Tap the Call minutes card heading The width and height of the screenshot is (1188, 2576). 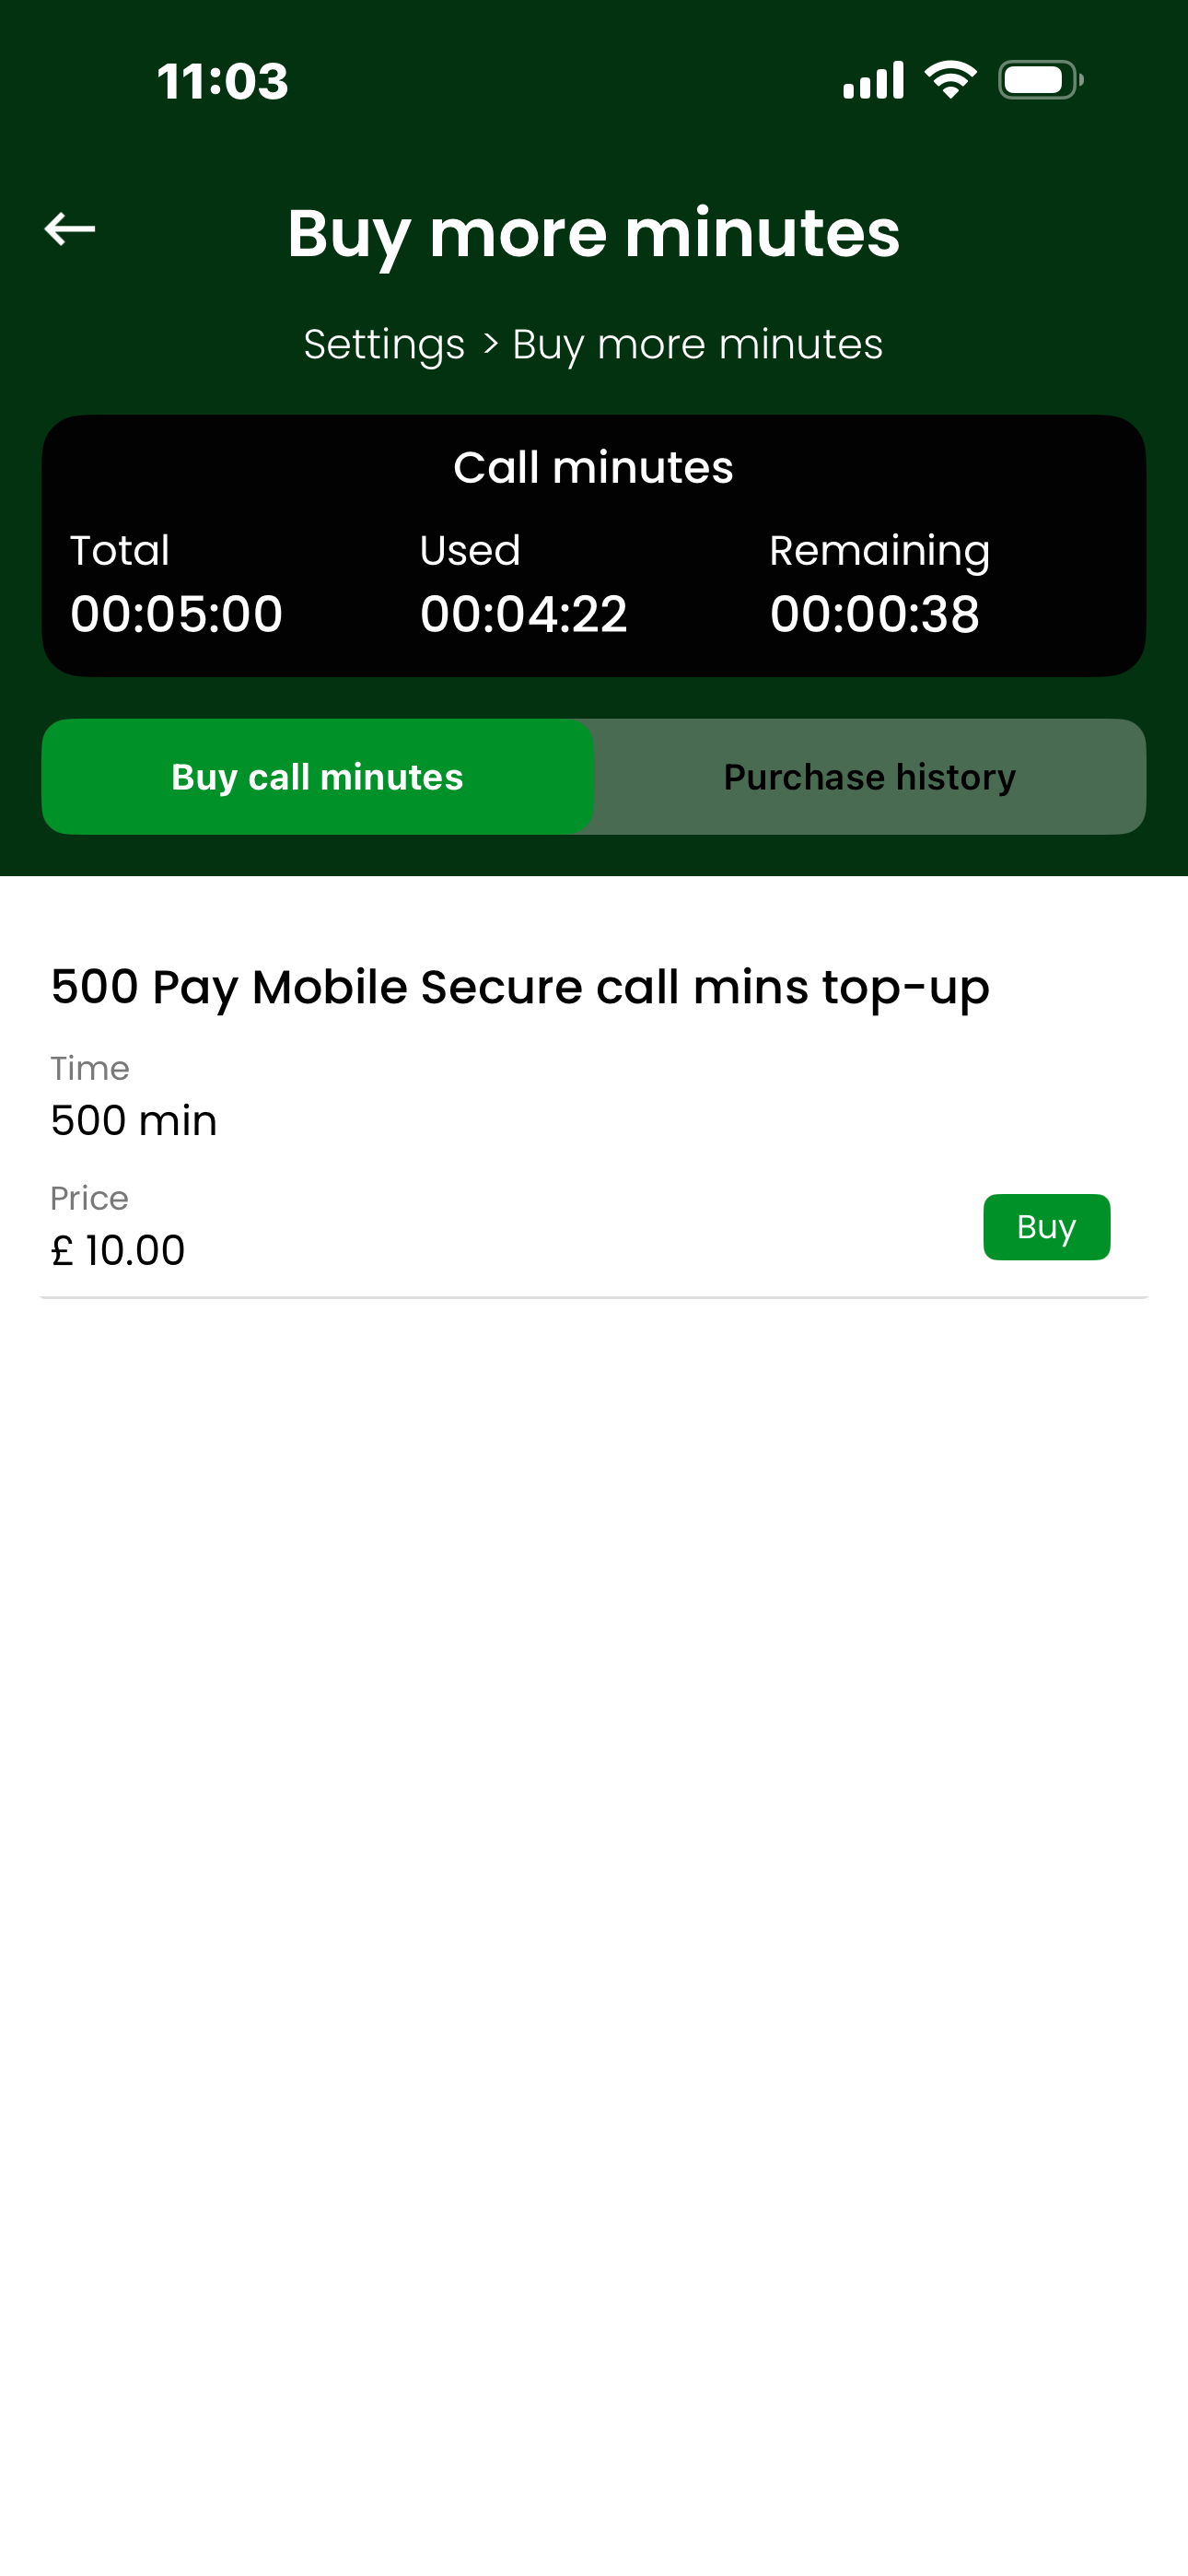click(x=593, y=467)
